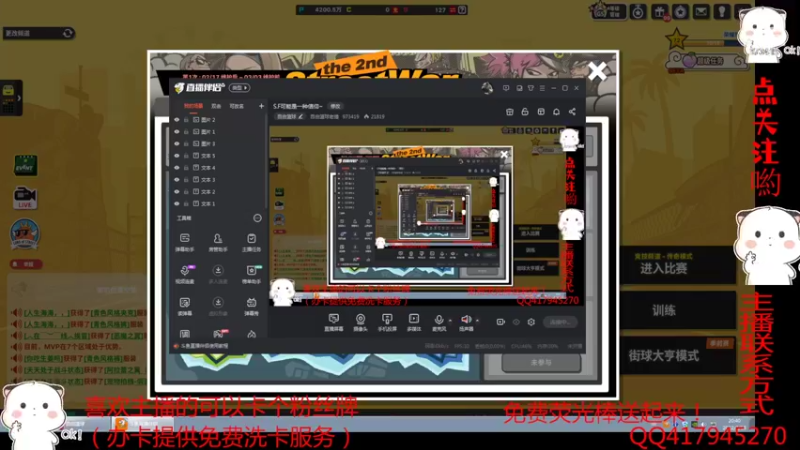This screenshot has height=450, width=800.
Task: Open the mail envelope icon in game
Action: point(701,11)
